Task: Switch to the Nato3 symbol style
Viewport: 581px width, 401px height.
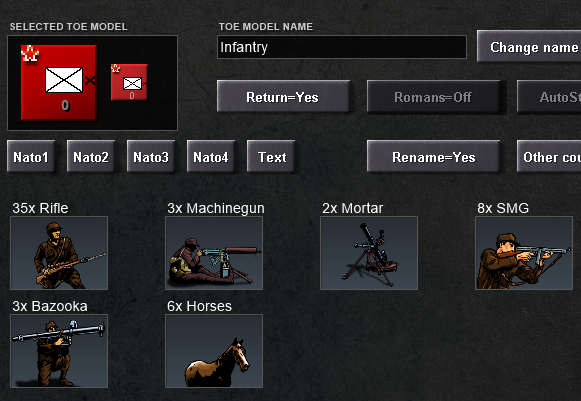Action: click(x=151, y=156)
